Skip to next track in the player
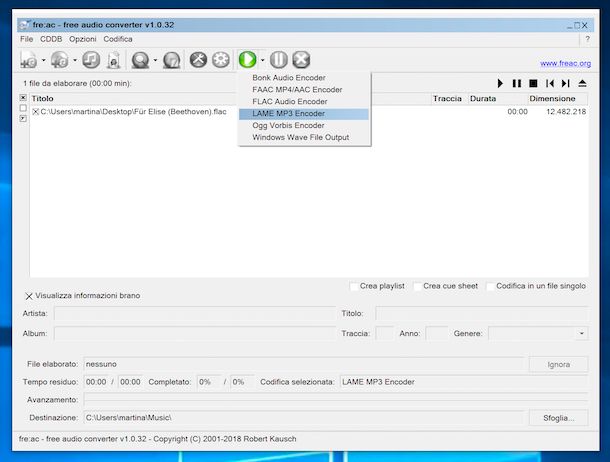 pyautogui.click(x=566, y=83)
